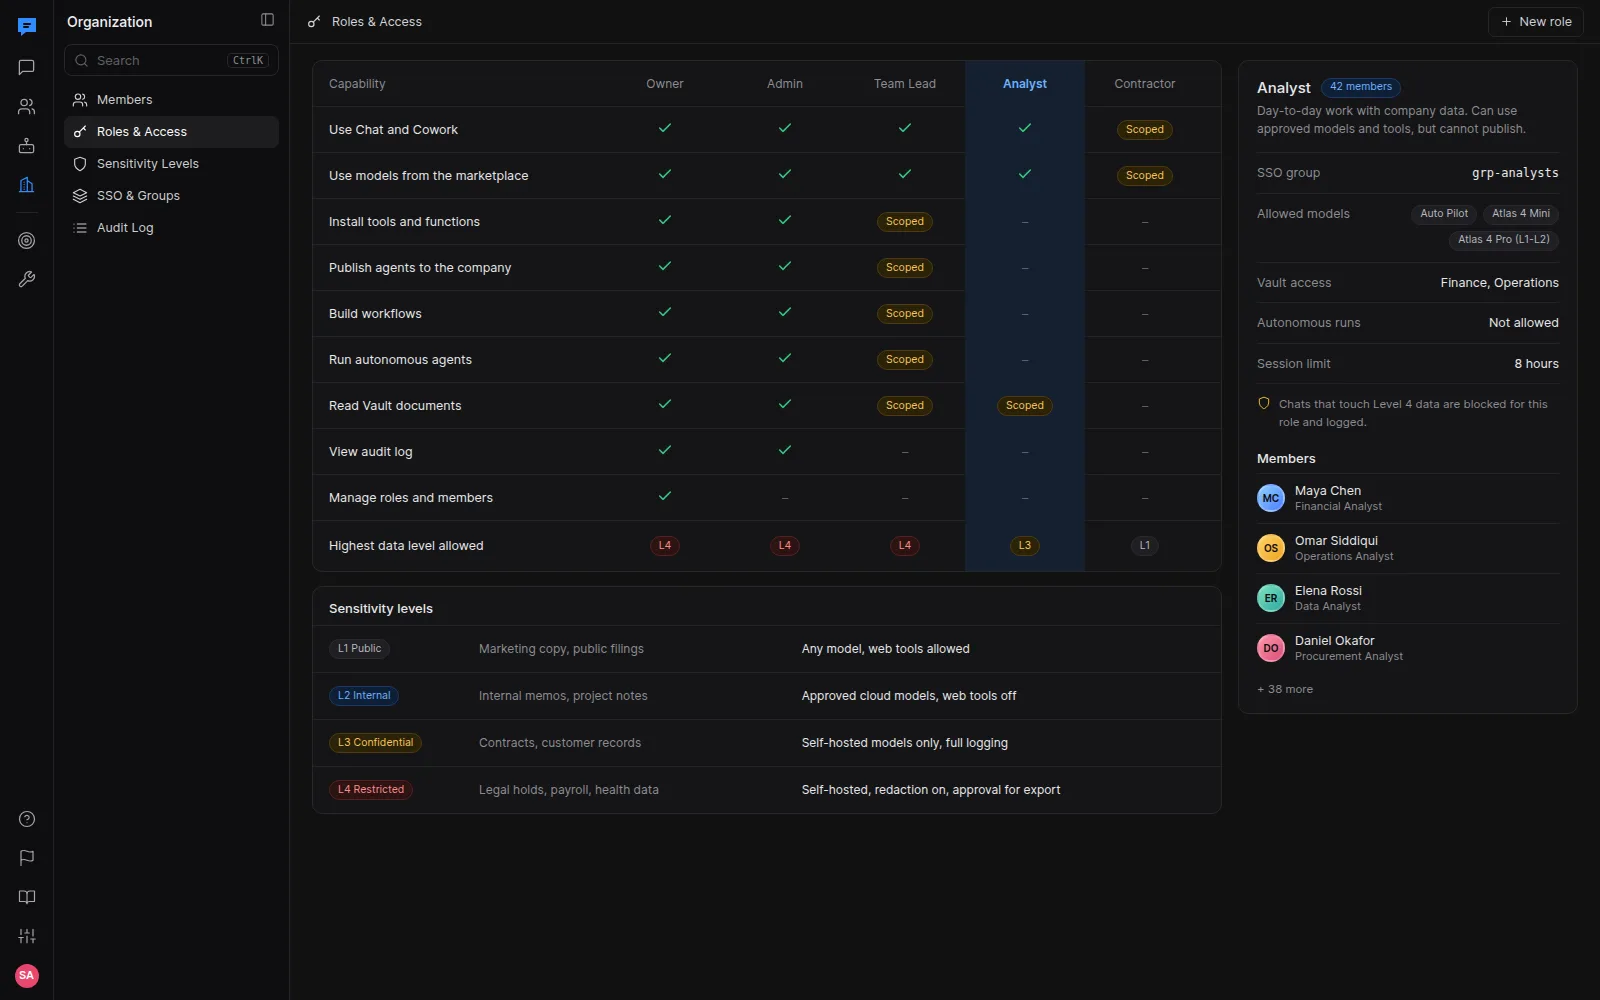Select the Team Lead column header
1600x1000 pixels.
pyautogui.click(x=905, y=84)
